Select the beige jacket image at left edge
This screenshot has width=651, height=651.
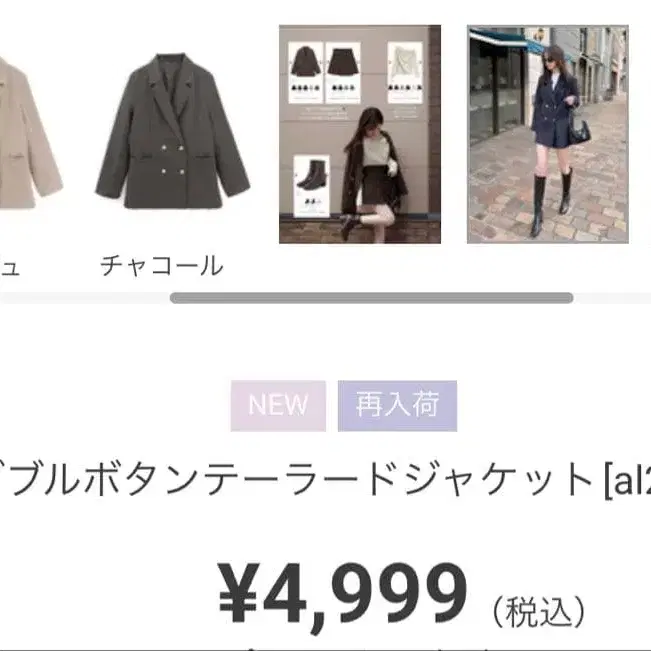(30, 133)
